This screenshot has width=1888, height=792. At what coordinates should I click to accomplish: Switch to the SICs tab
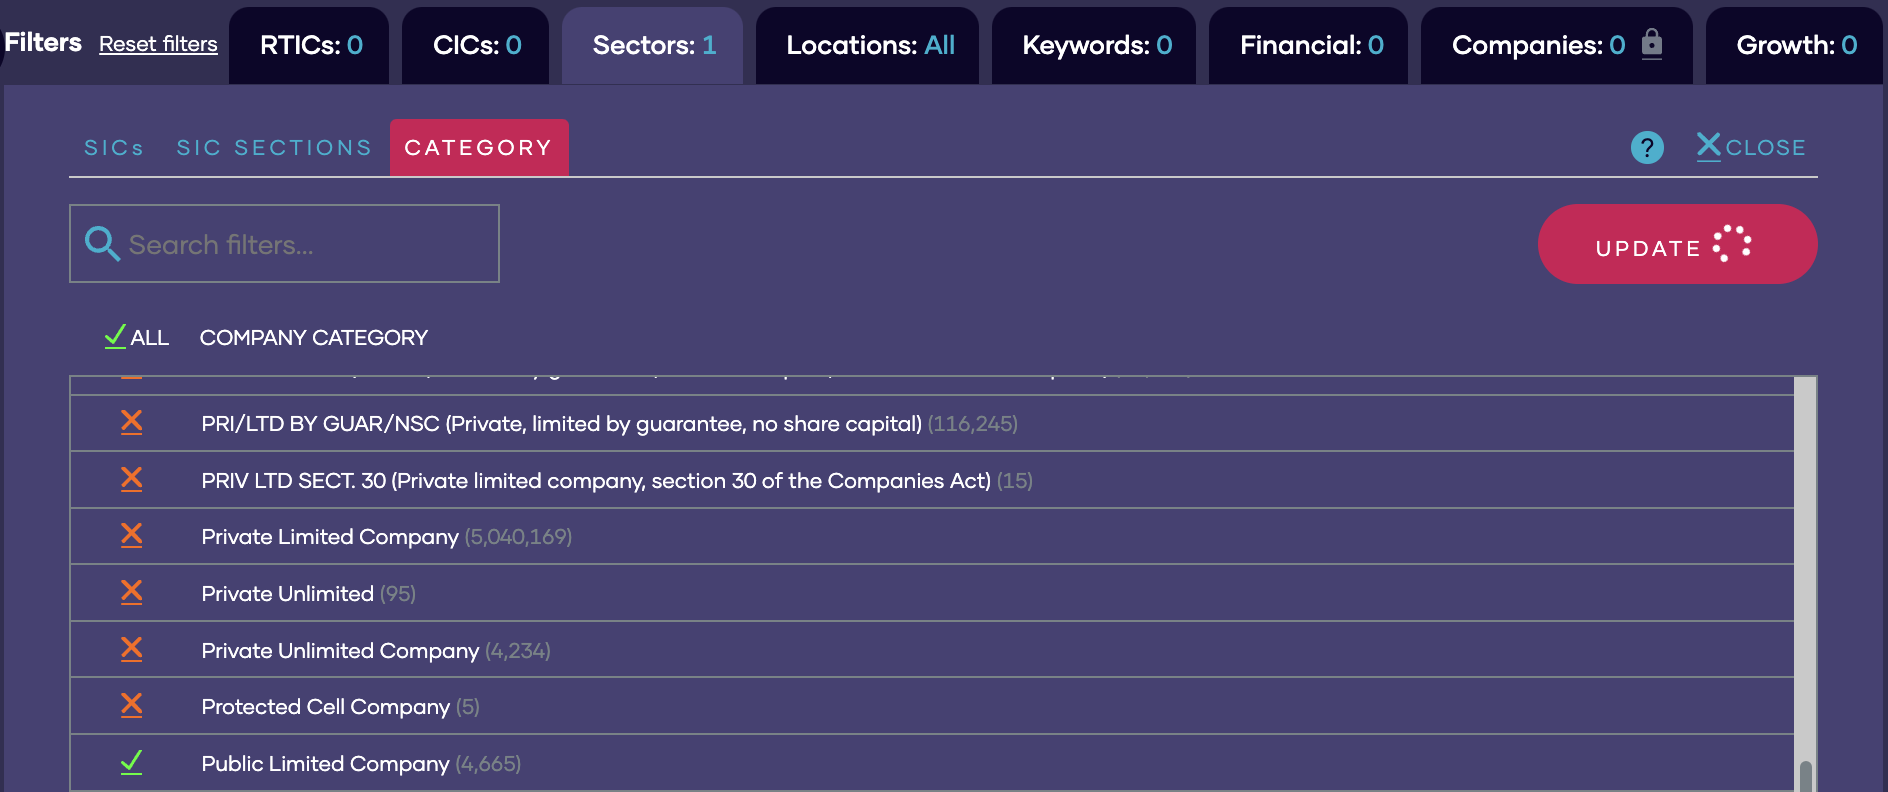[114, 148]
